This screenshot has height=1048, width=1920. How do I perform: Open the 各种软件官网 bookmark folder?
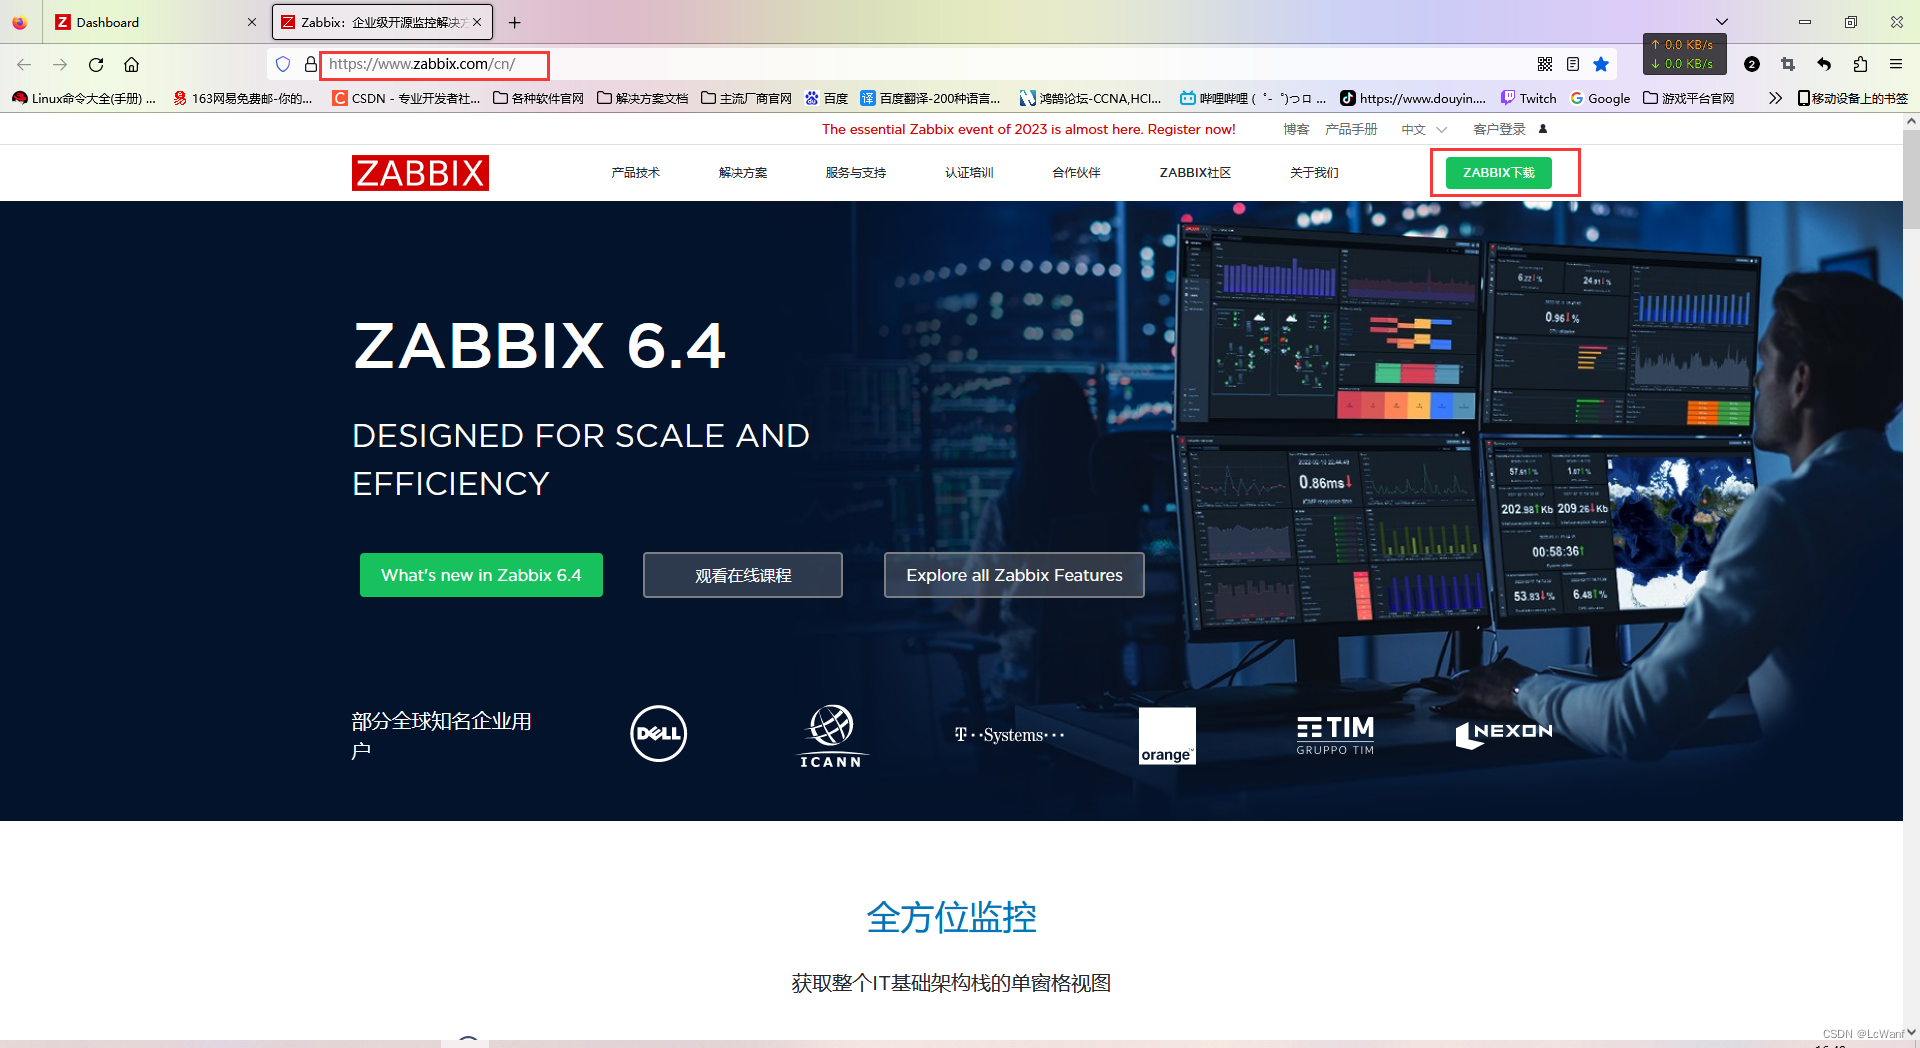[x=538, y=98]
